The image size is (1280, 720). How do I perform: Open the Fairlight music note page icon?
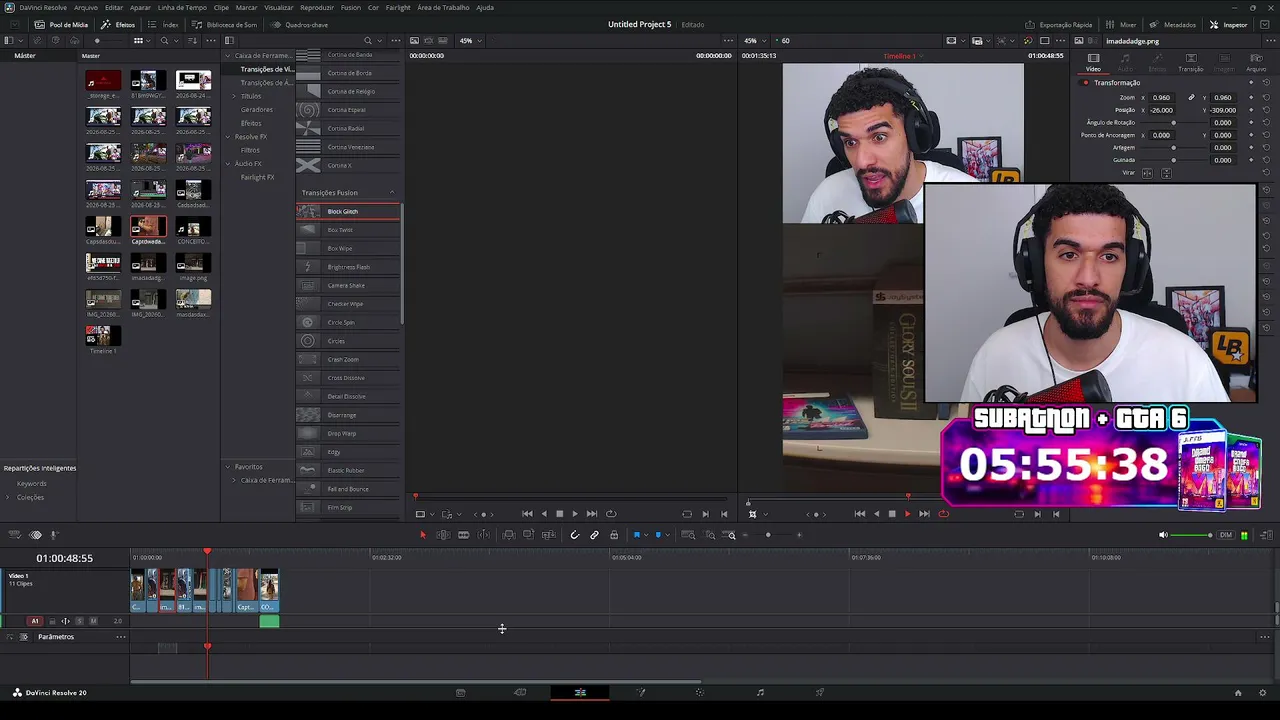pos(760,692)
